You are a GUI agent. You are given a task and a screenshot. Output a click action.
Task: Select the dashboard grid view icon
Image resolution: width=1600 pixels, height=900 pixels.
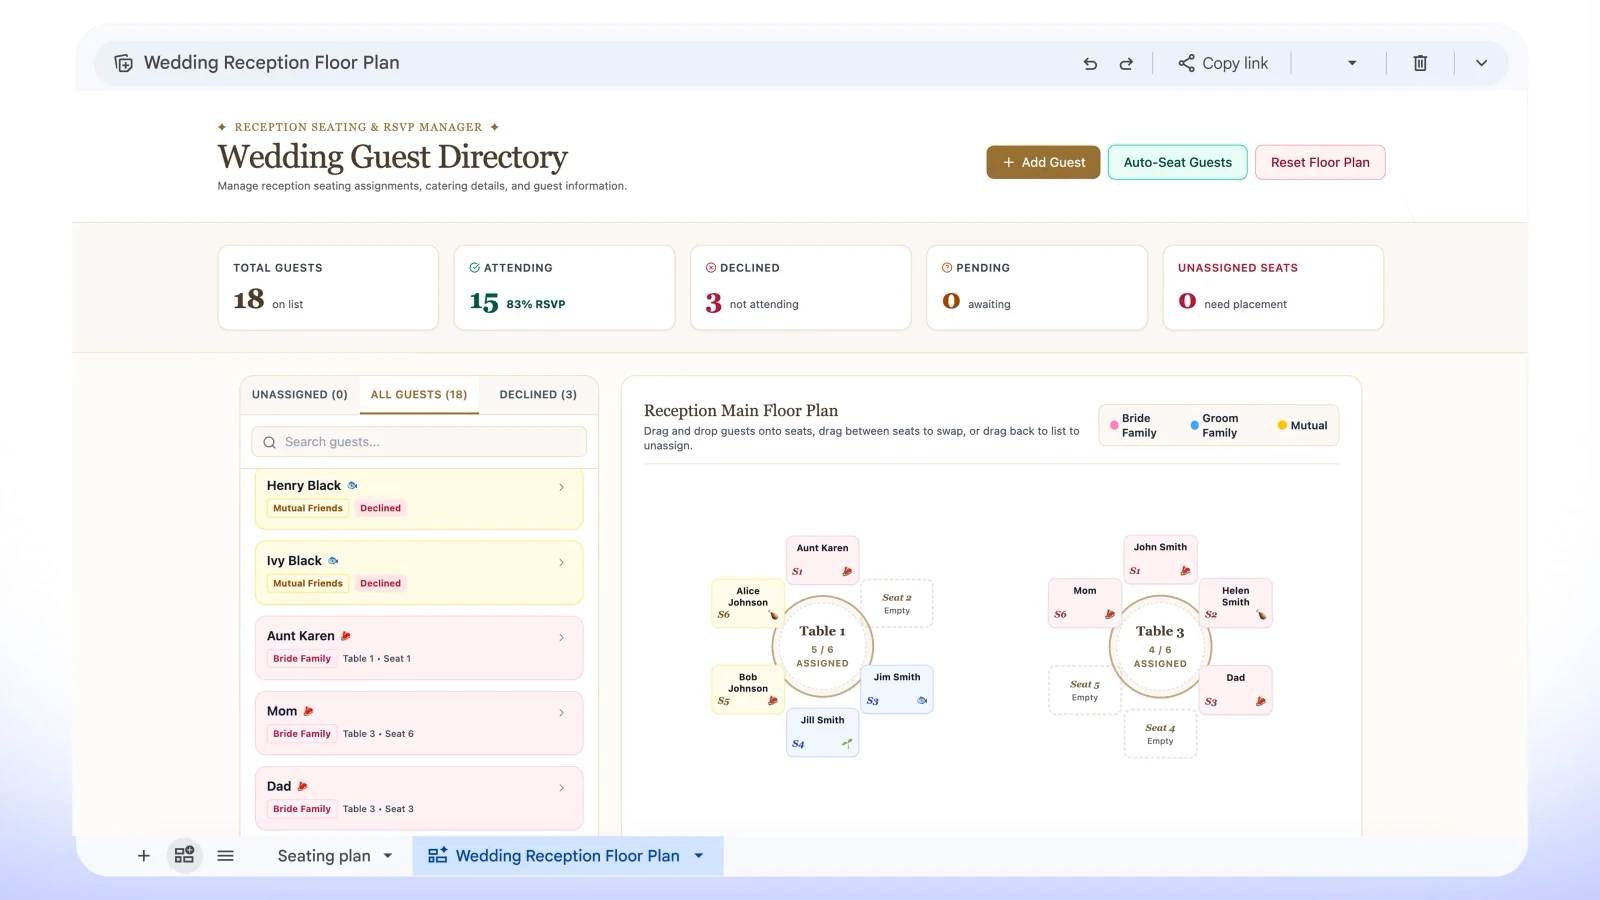184,856
